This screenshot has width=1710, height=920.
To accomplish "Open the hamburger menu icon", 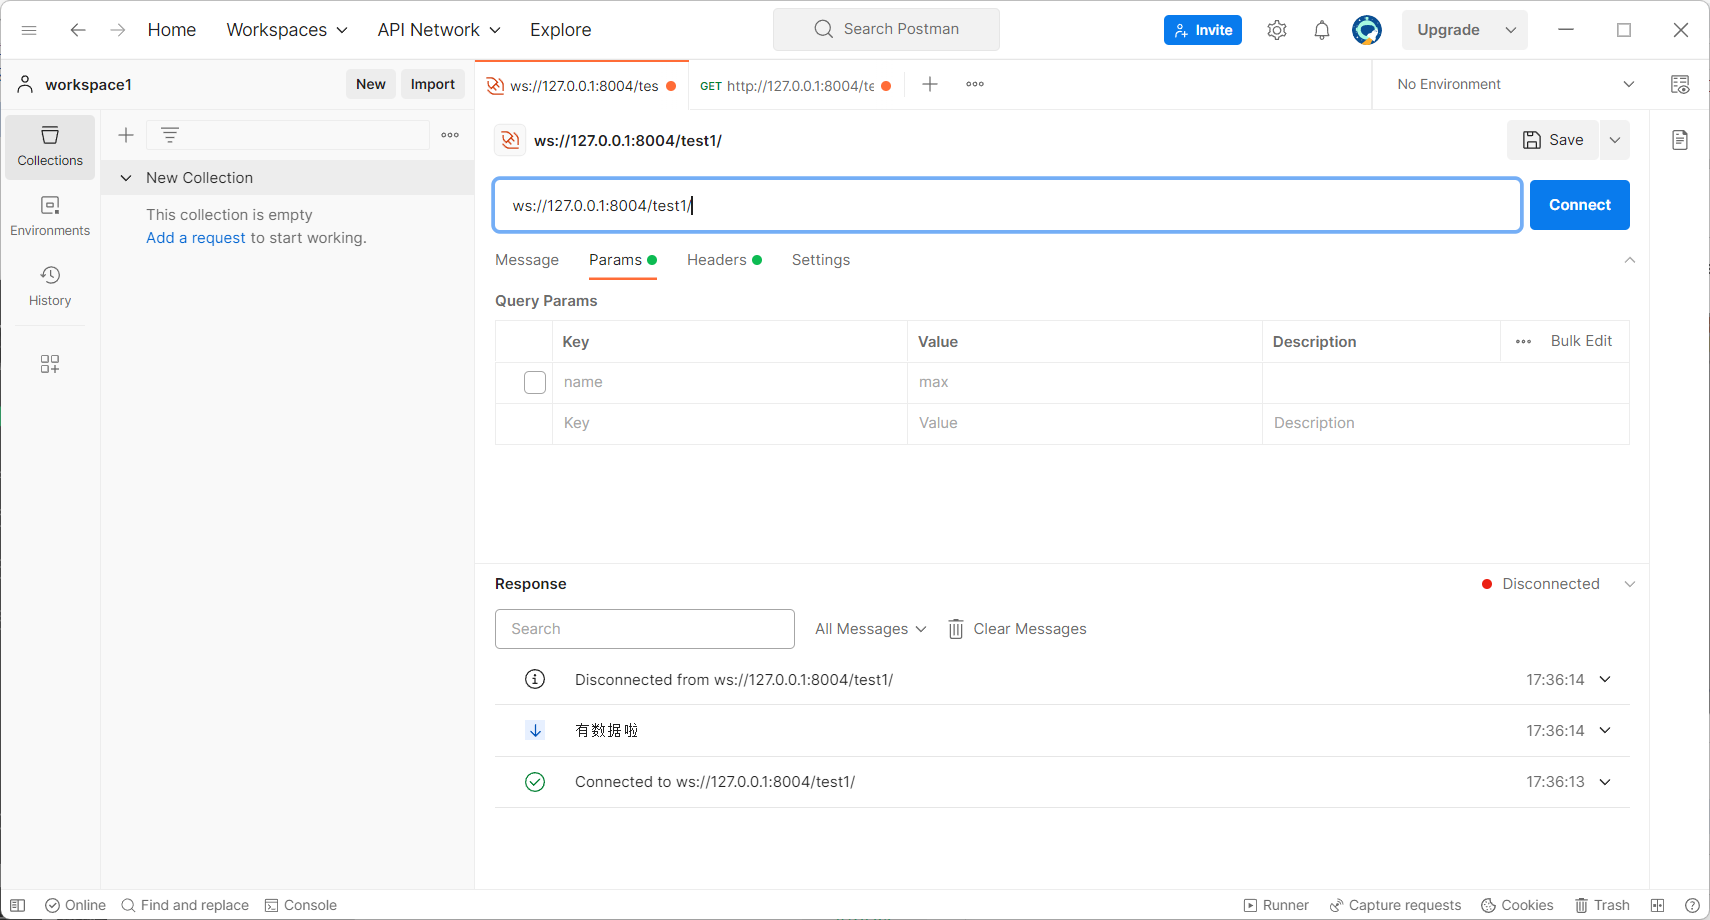I will click(29, 30).
